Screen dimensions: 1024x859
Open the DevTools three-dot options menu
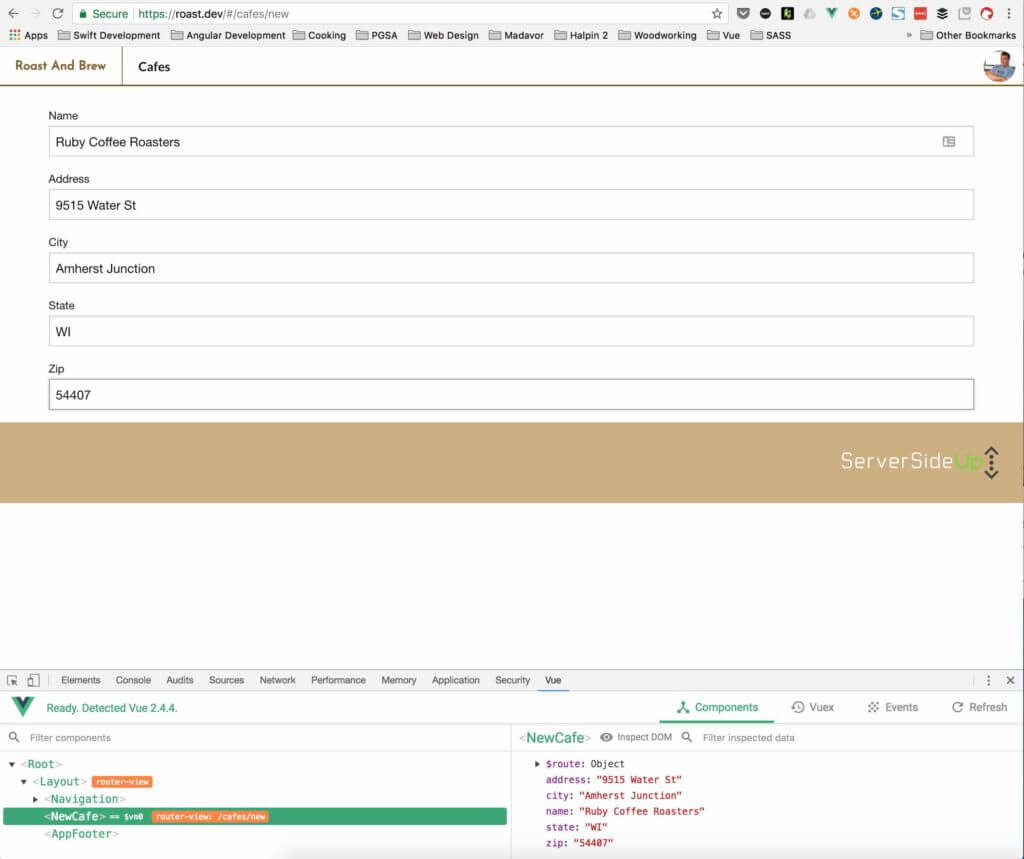tap(988, 680)
